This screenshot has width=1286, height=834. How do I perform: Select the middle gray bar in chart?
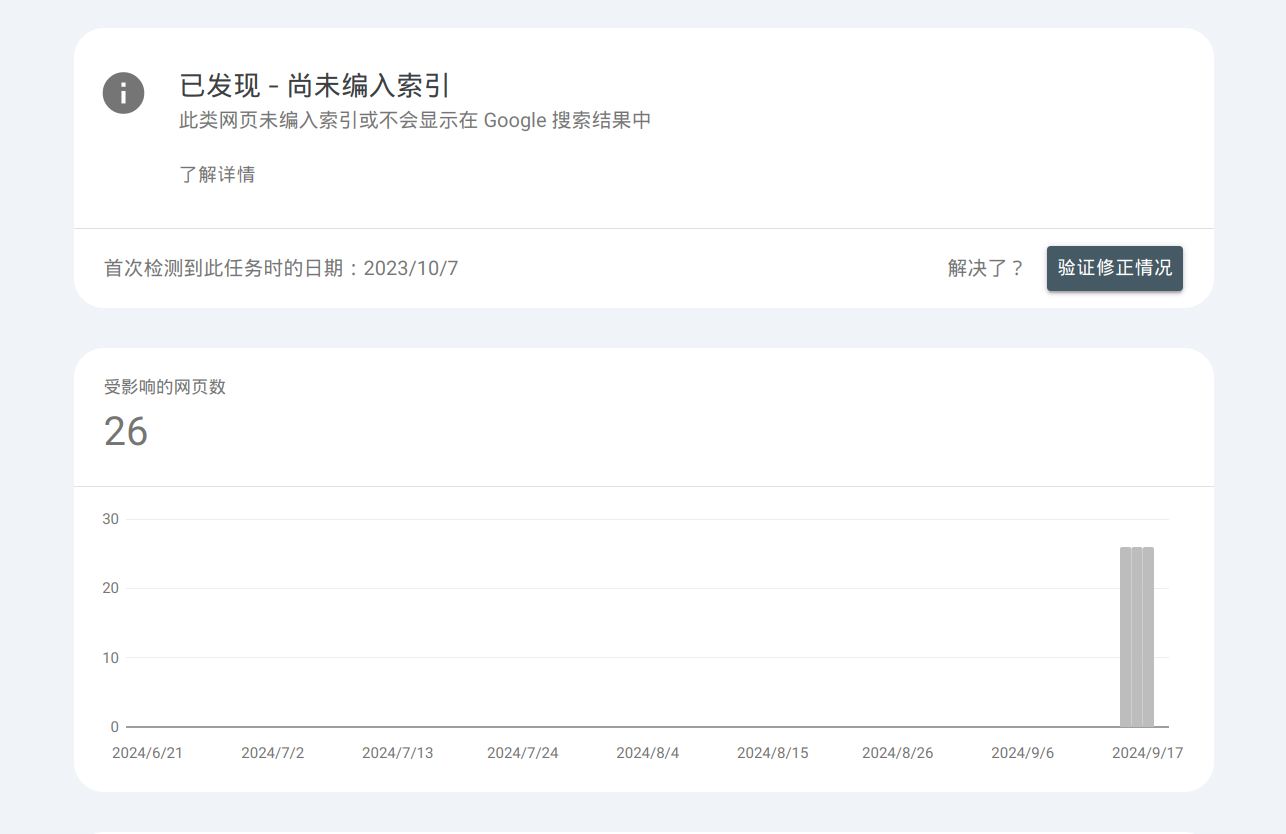[1137, 637]
